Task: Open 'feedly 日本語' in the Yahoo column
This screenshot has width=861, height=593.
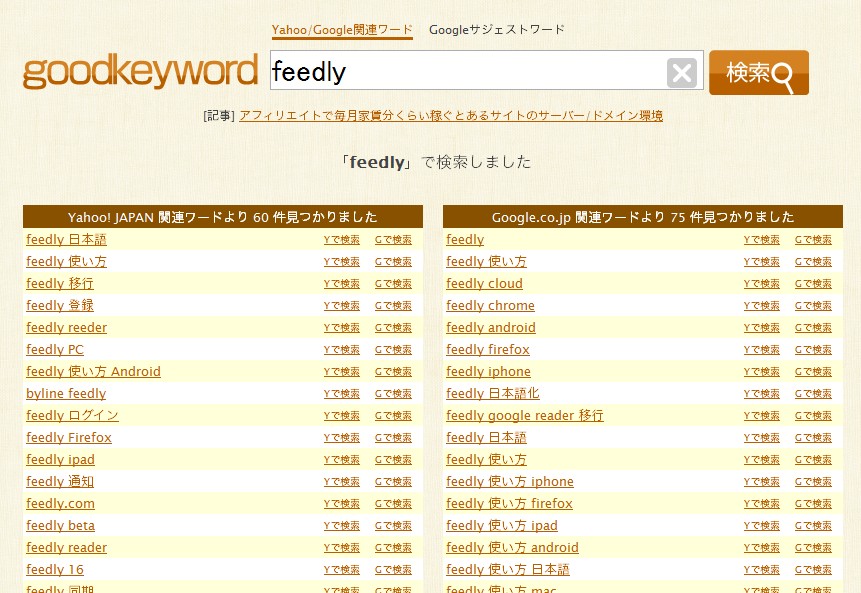Action: click(x=66, y=239)
